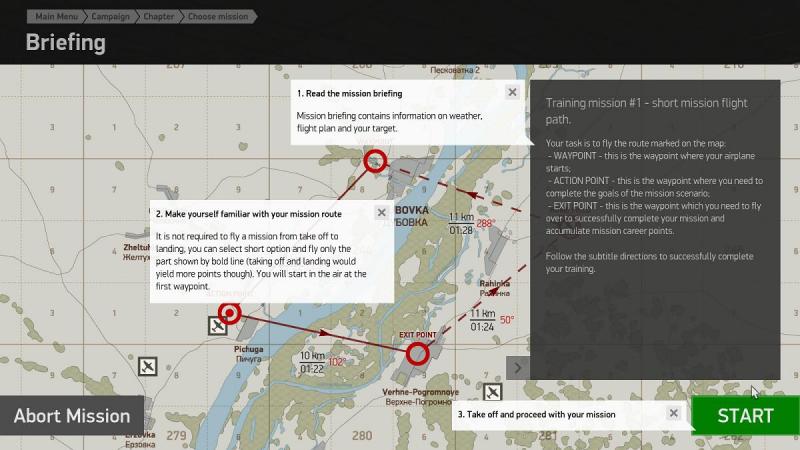Close the 'Take off and proceed' hint
Viewport: 800px width, 450px height.
pos(673,413)
